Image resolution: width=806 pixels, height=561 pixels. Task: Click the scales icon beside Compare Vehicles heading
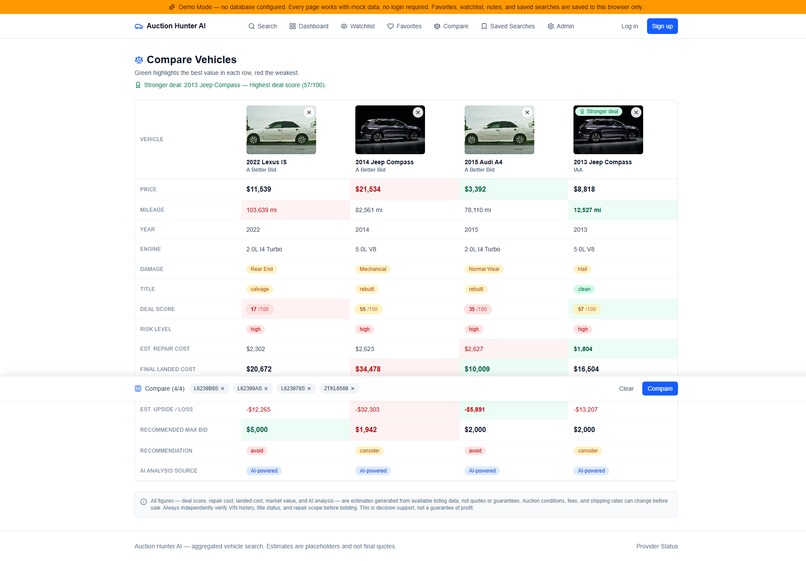click(139, 60)
